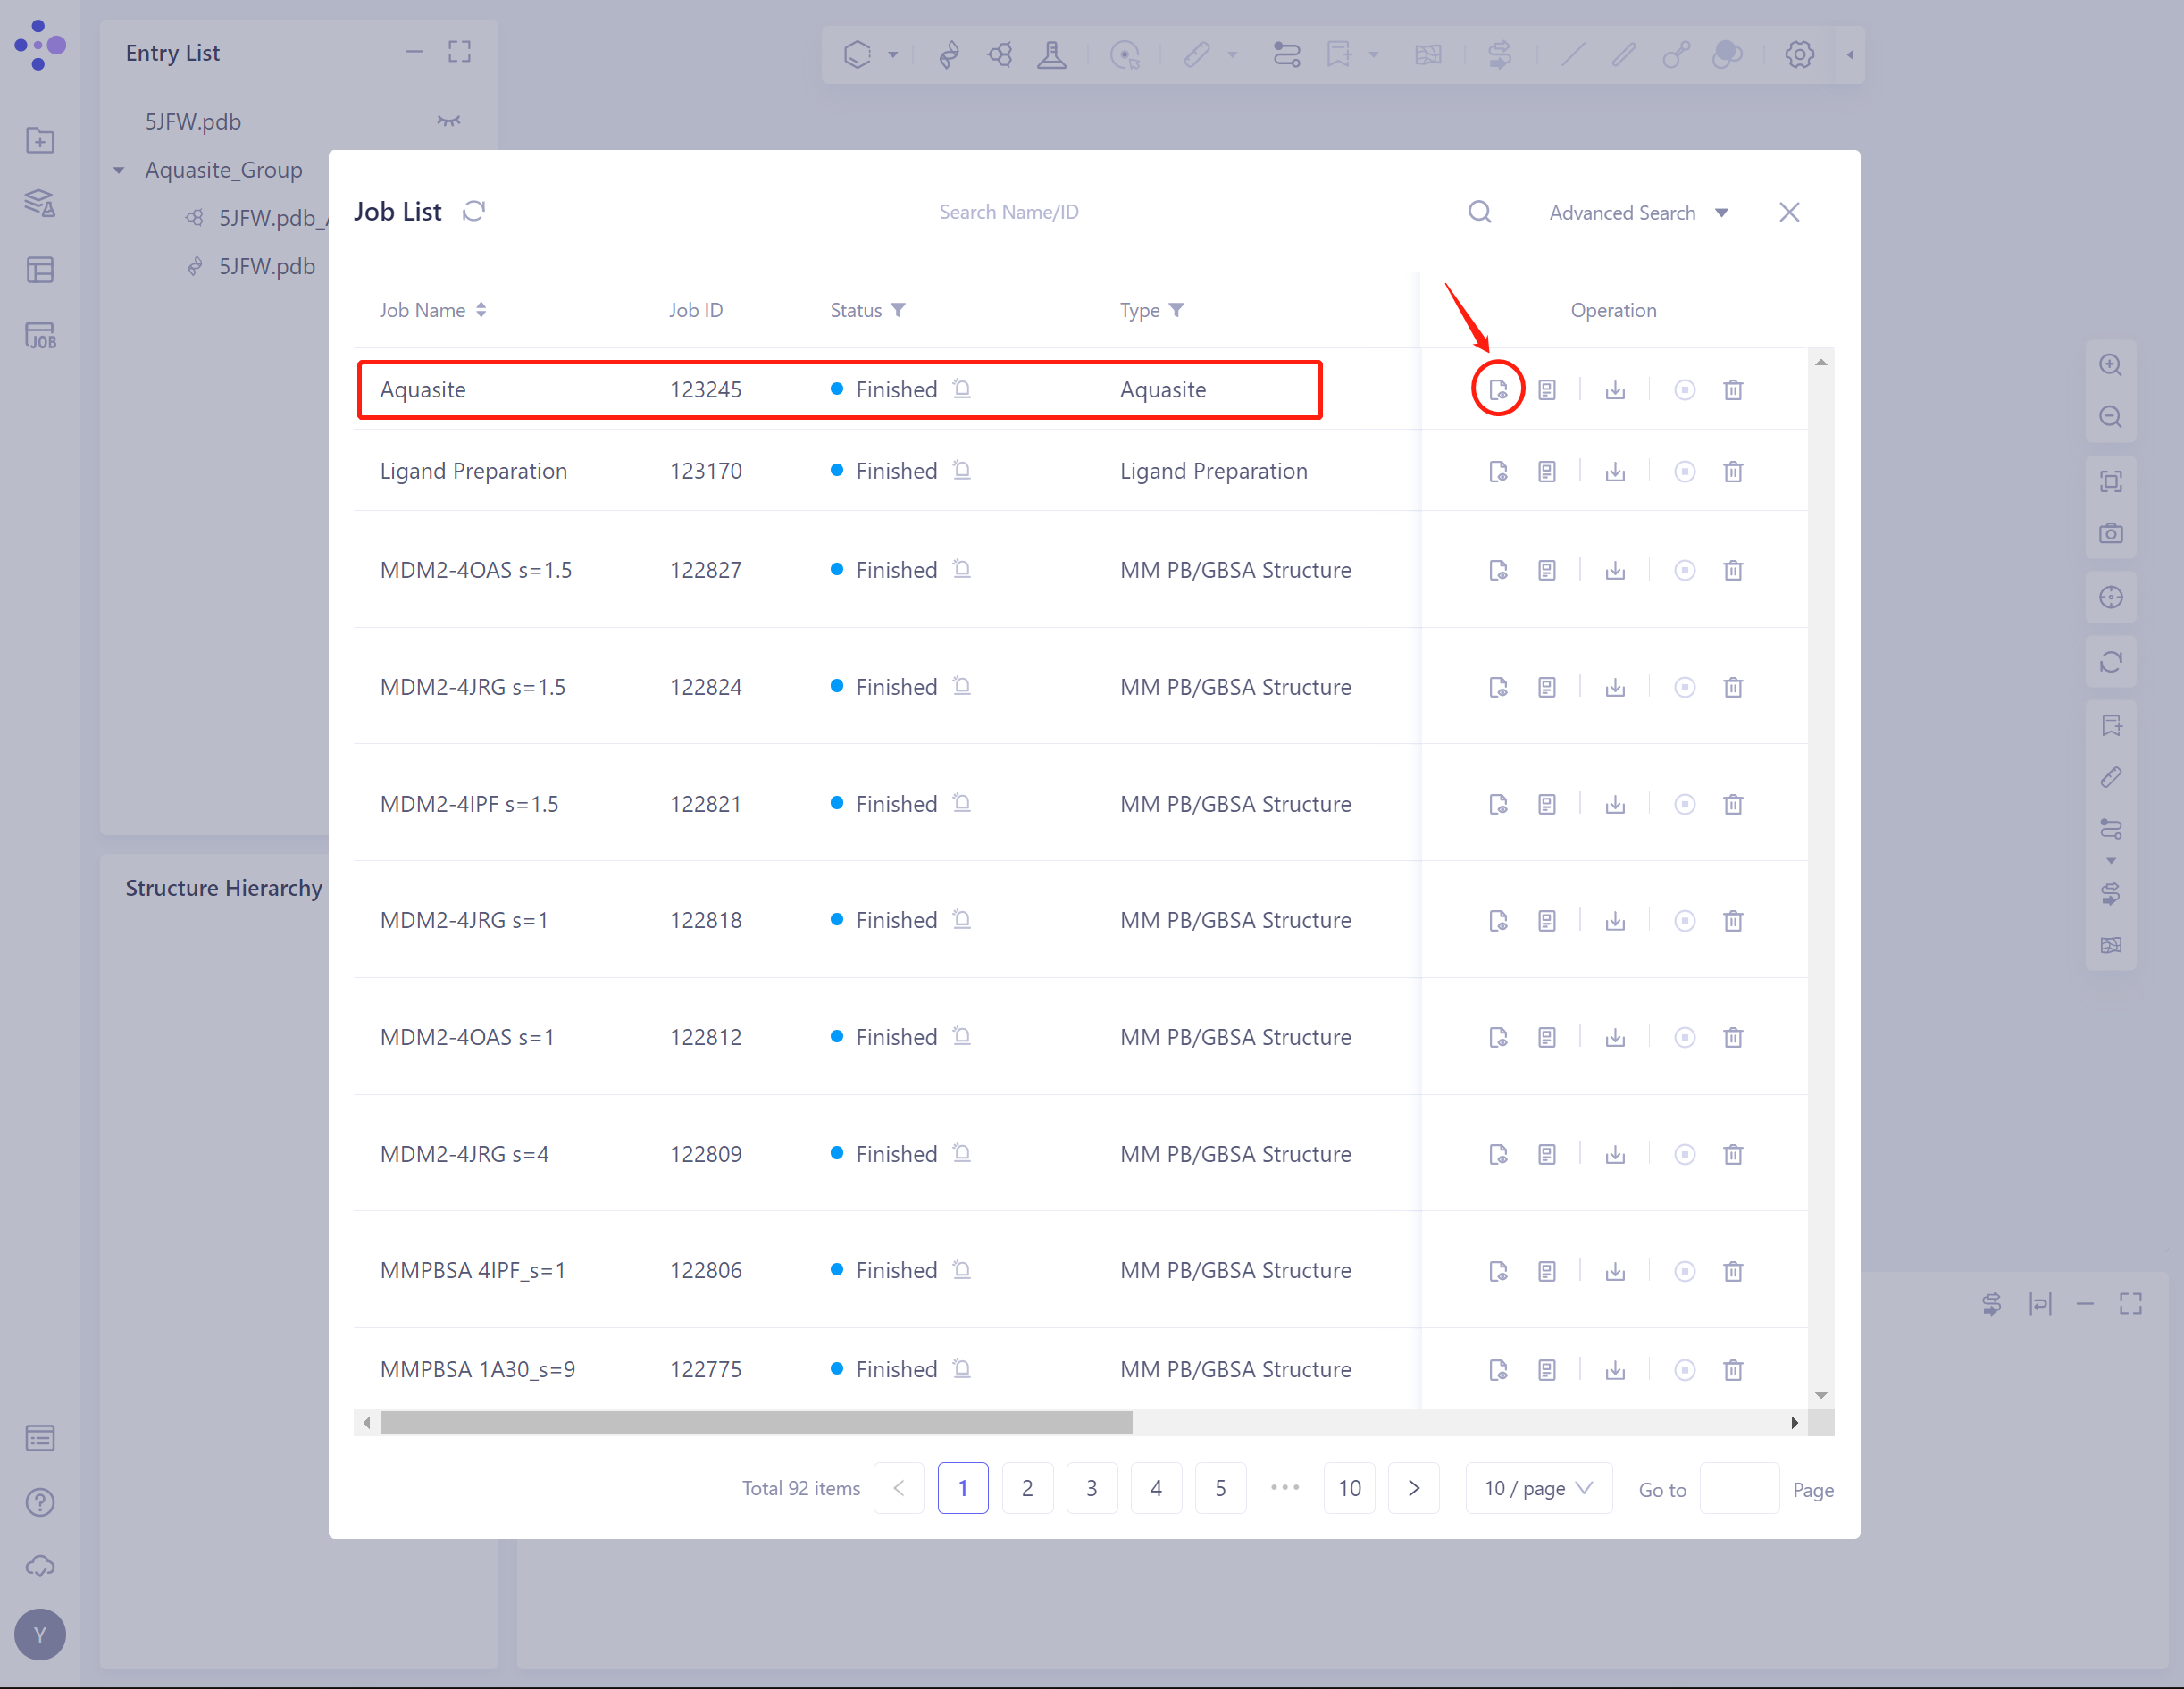
Task: Open the 10 / page size dropdown
Action: (x=1538, y=1488)
